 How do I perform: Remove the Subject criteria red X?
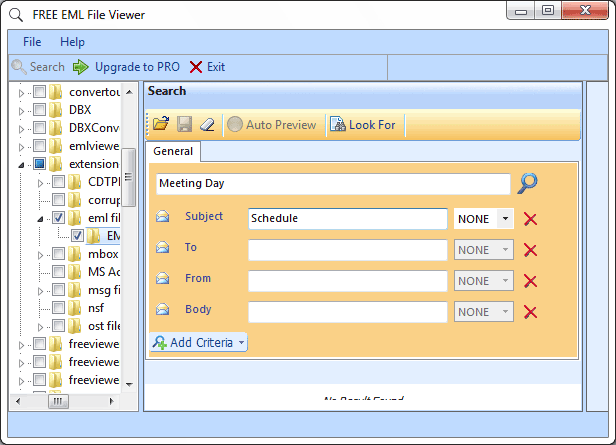click(530, 219)
